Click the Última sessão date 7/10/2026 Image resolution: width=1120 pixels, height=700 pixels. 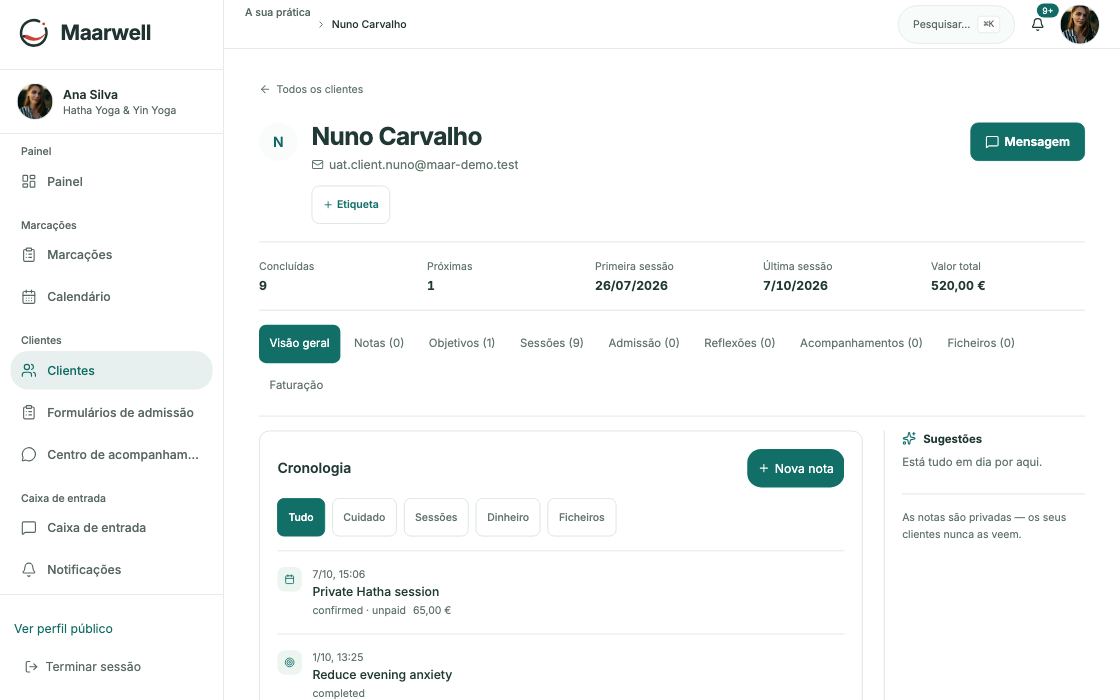click(795, 286)
